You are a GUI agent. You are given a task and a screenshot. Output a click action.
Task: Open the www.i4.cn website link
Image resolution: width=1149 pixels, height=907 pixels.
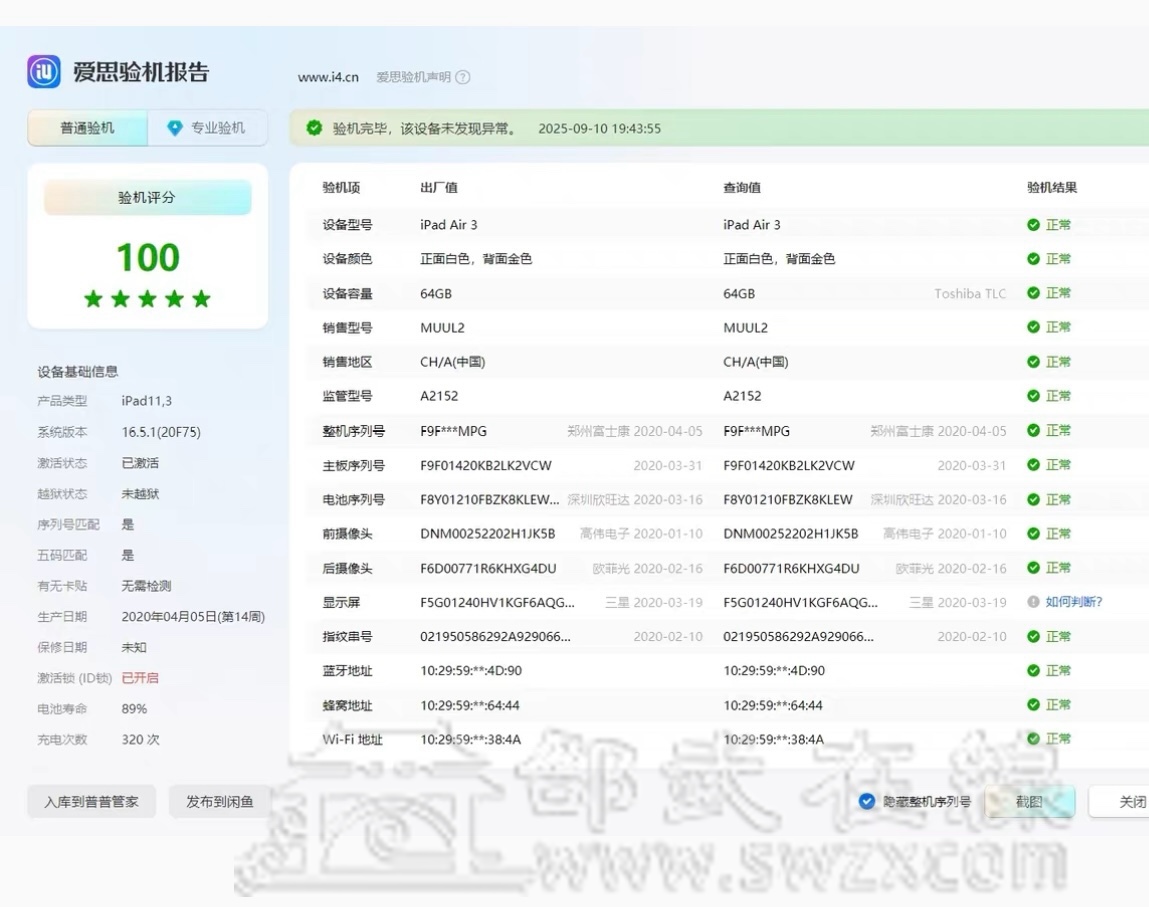click(328, 77)
